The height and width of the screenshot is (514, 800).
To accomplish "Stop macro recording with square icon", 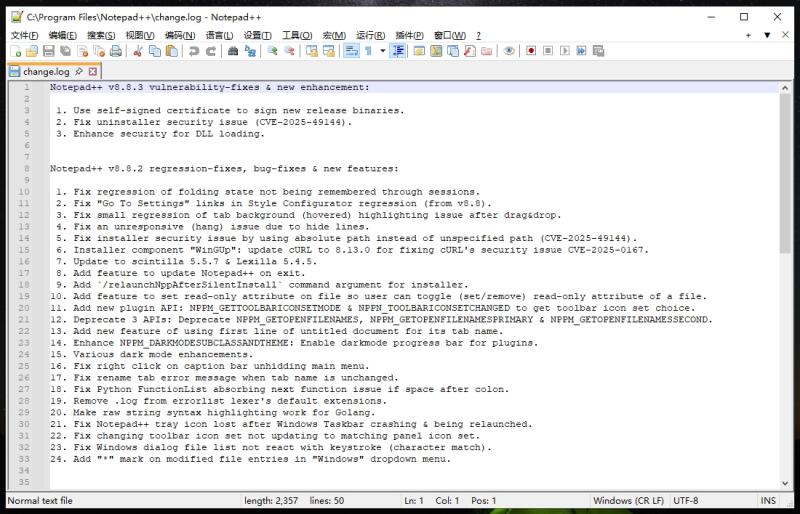I will 548,51.
